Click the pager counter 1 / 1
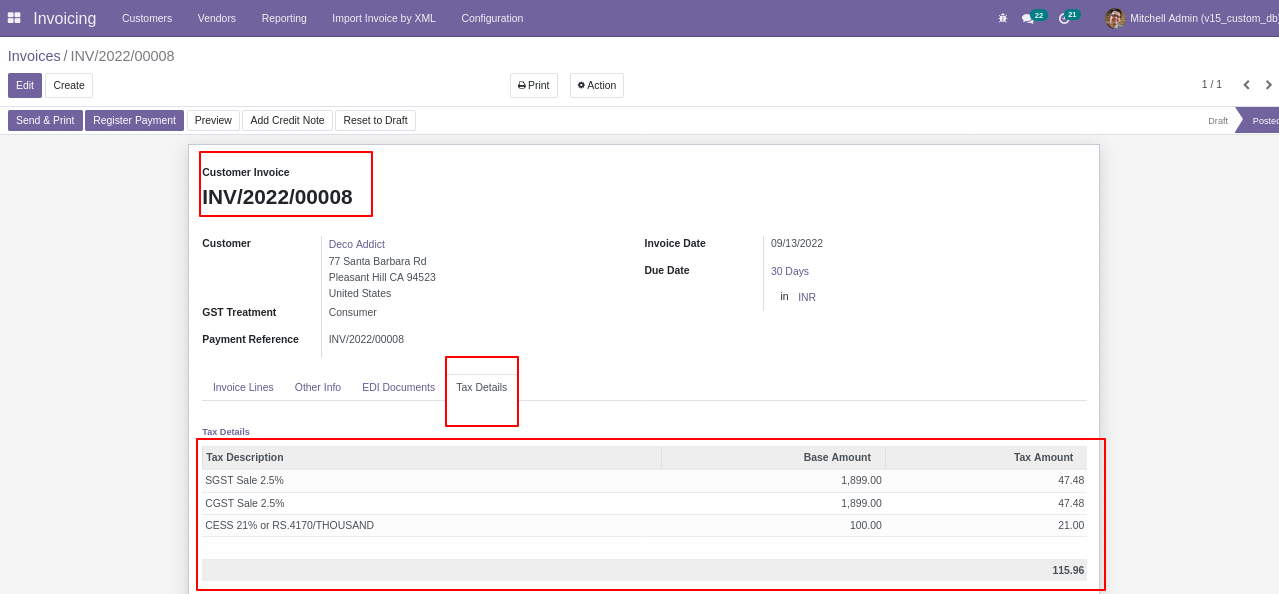1279x594 pixels. coord(1212,85)
